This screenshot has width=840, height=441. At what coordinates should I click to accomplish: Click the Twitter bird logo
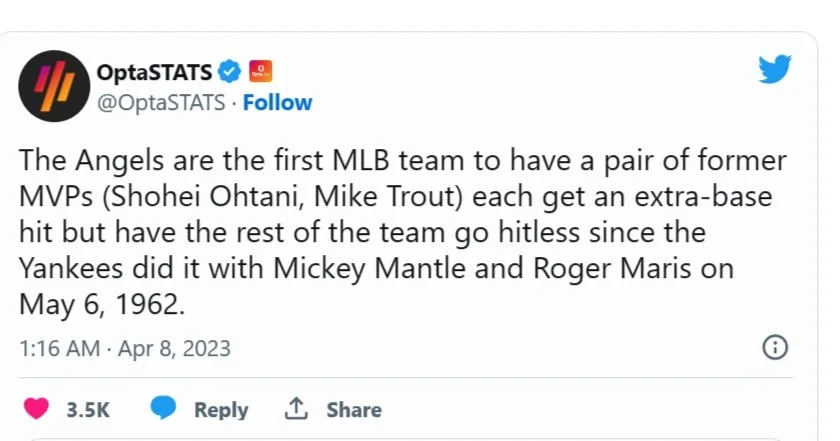click(774, 70)
